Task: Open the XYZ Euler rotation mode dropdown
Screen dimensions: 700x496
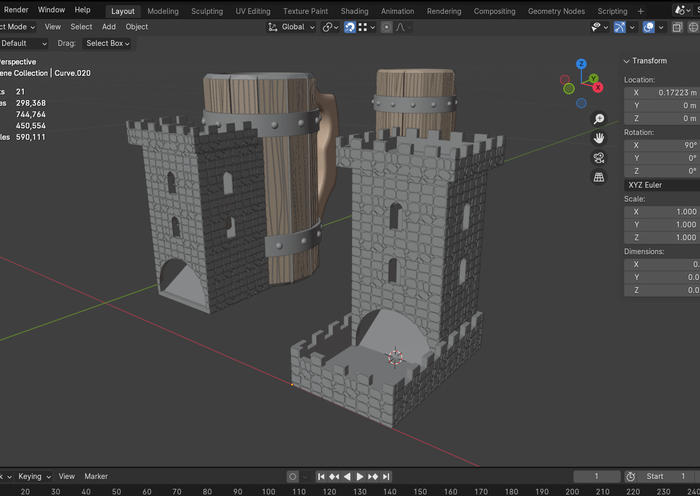Action: click(x=661, y=185)
